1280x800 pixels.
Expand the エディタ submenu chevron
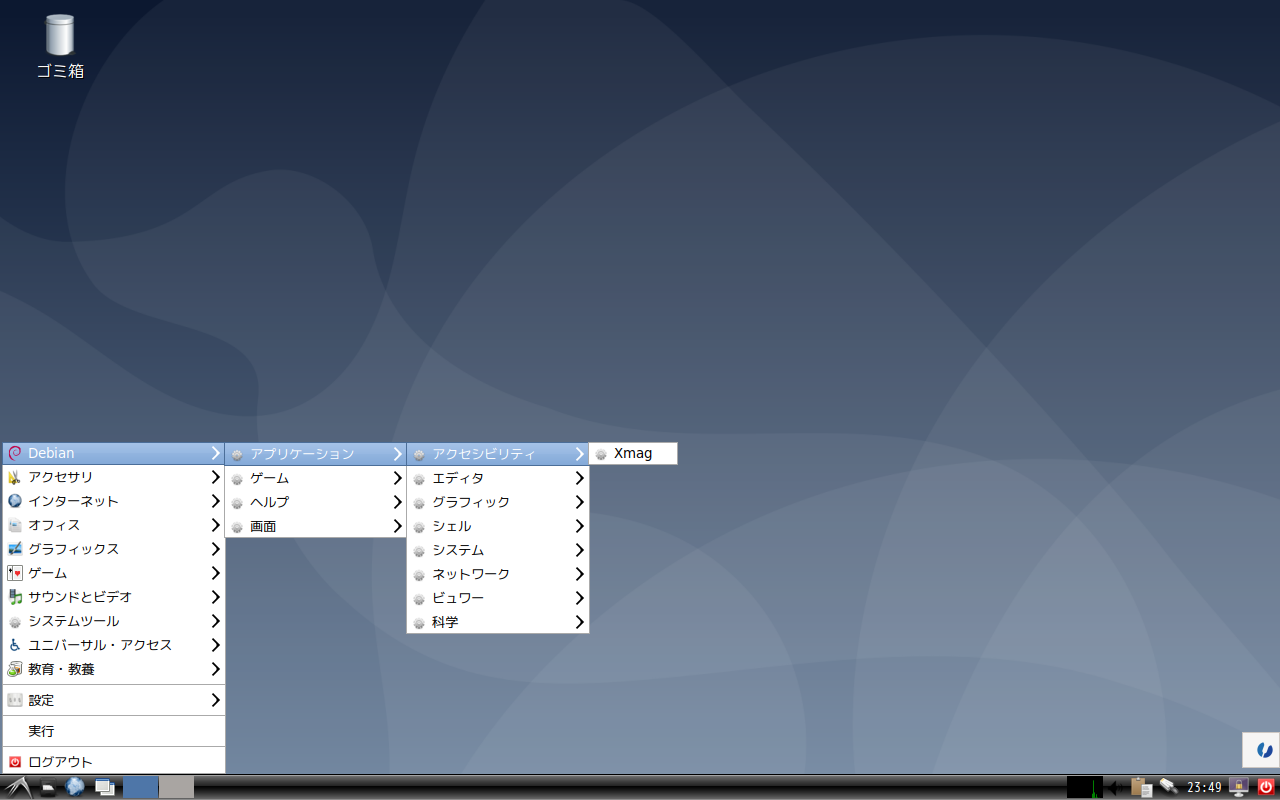579,479
